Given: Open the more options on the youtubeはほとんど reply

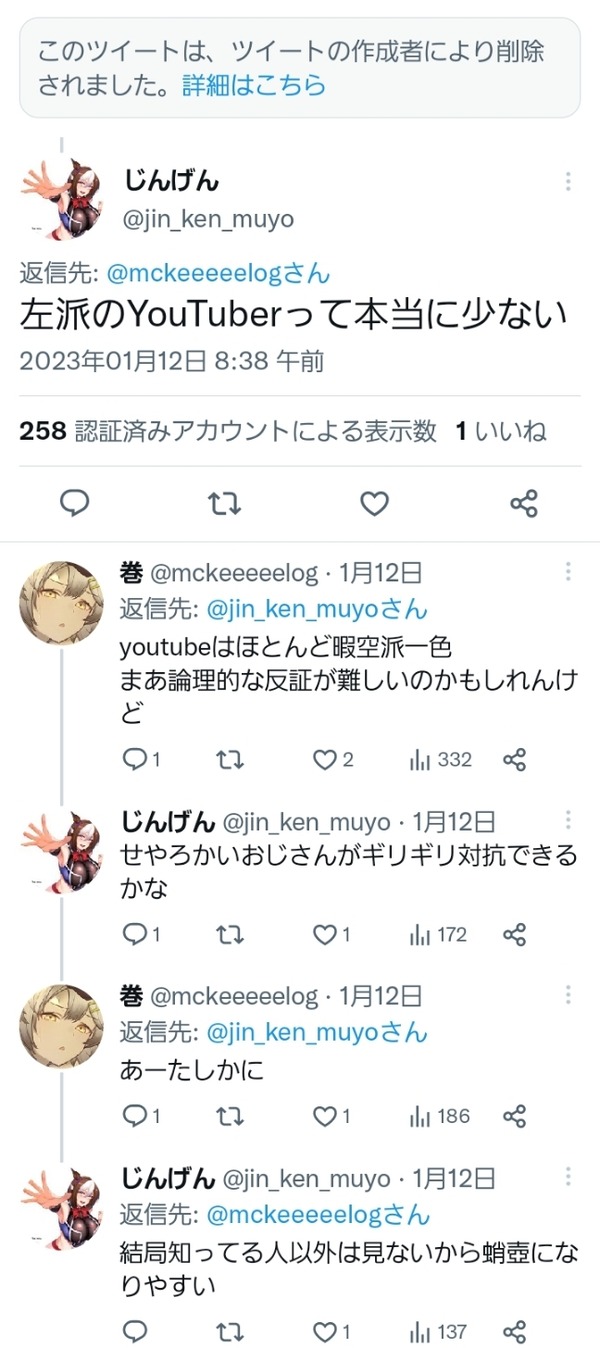Looking at the screenshot, I should 568,572.
